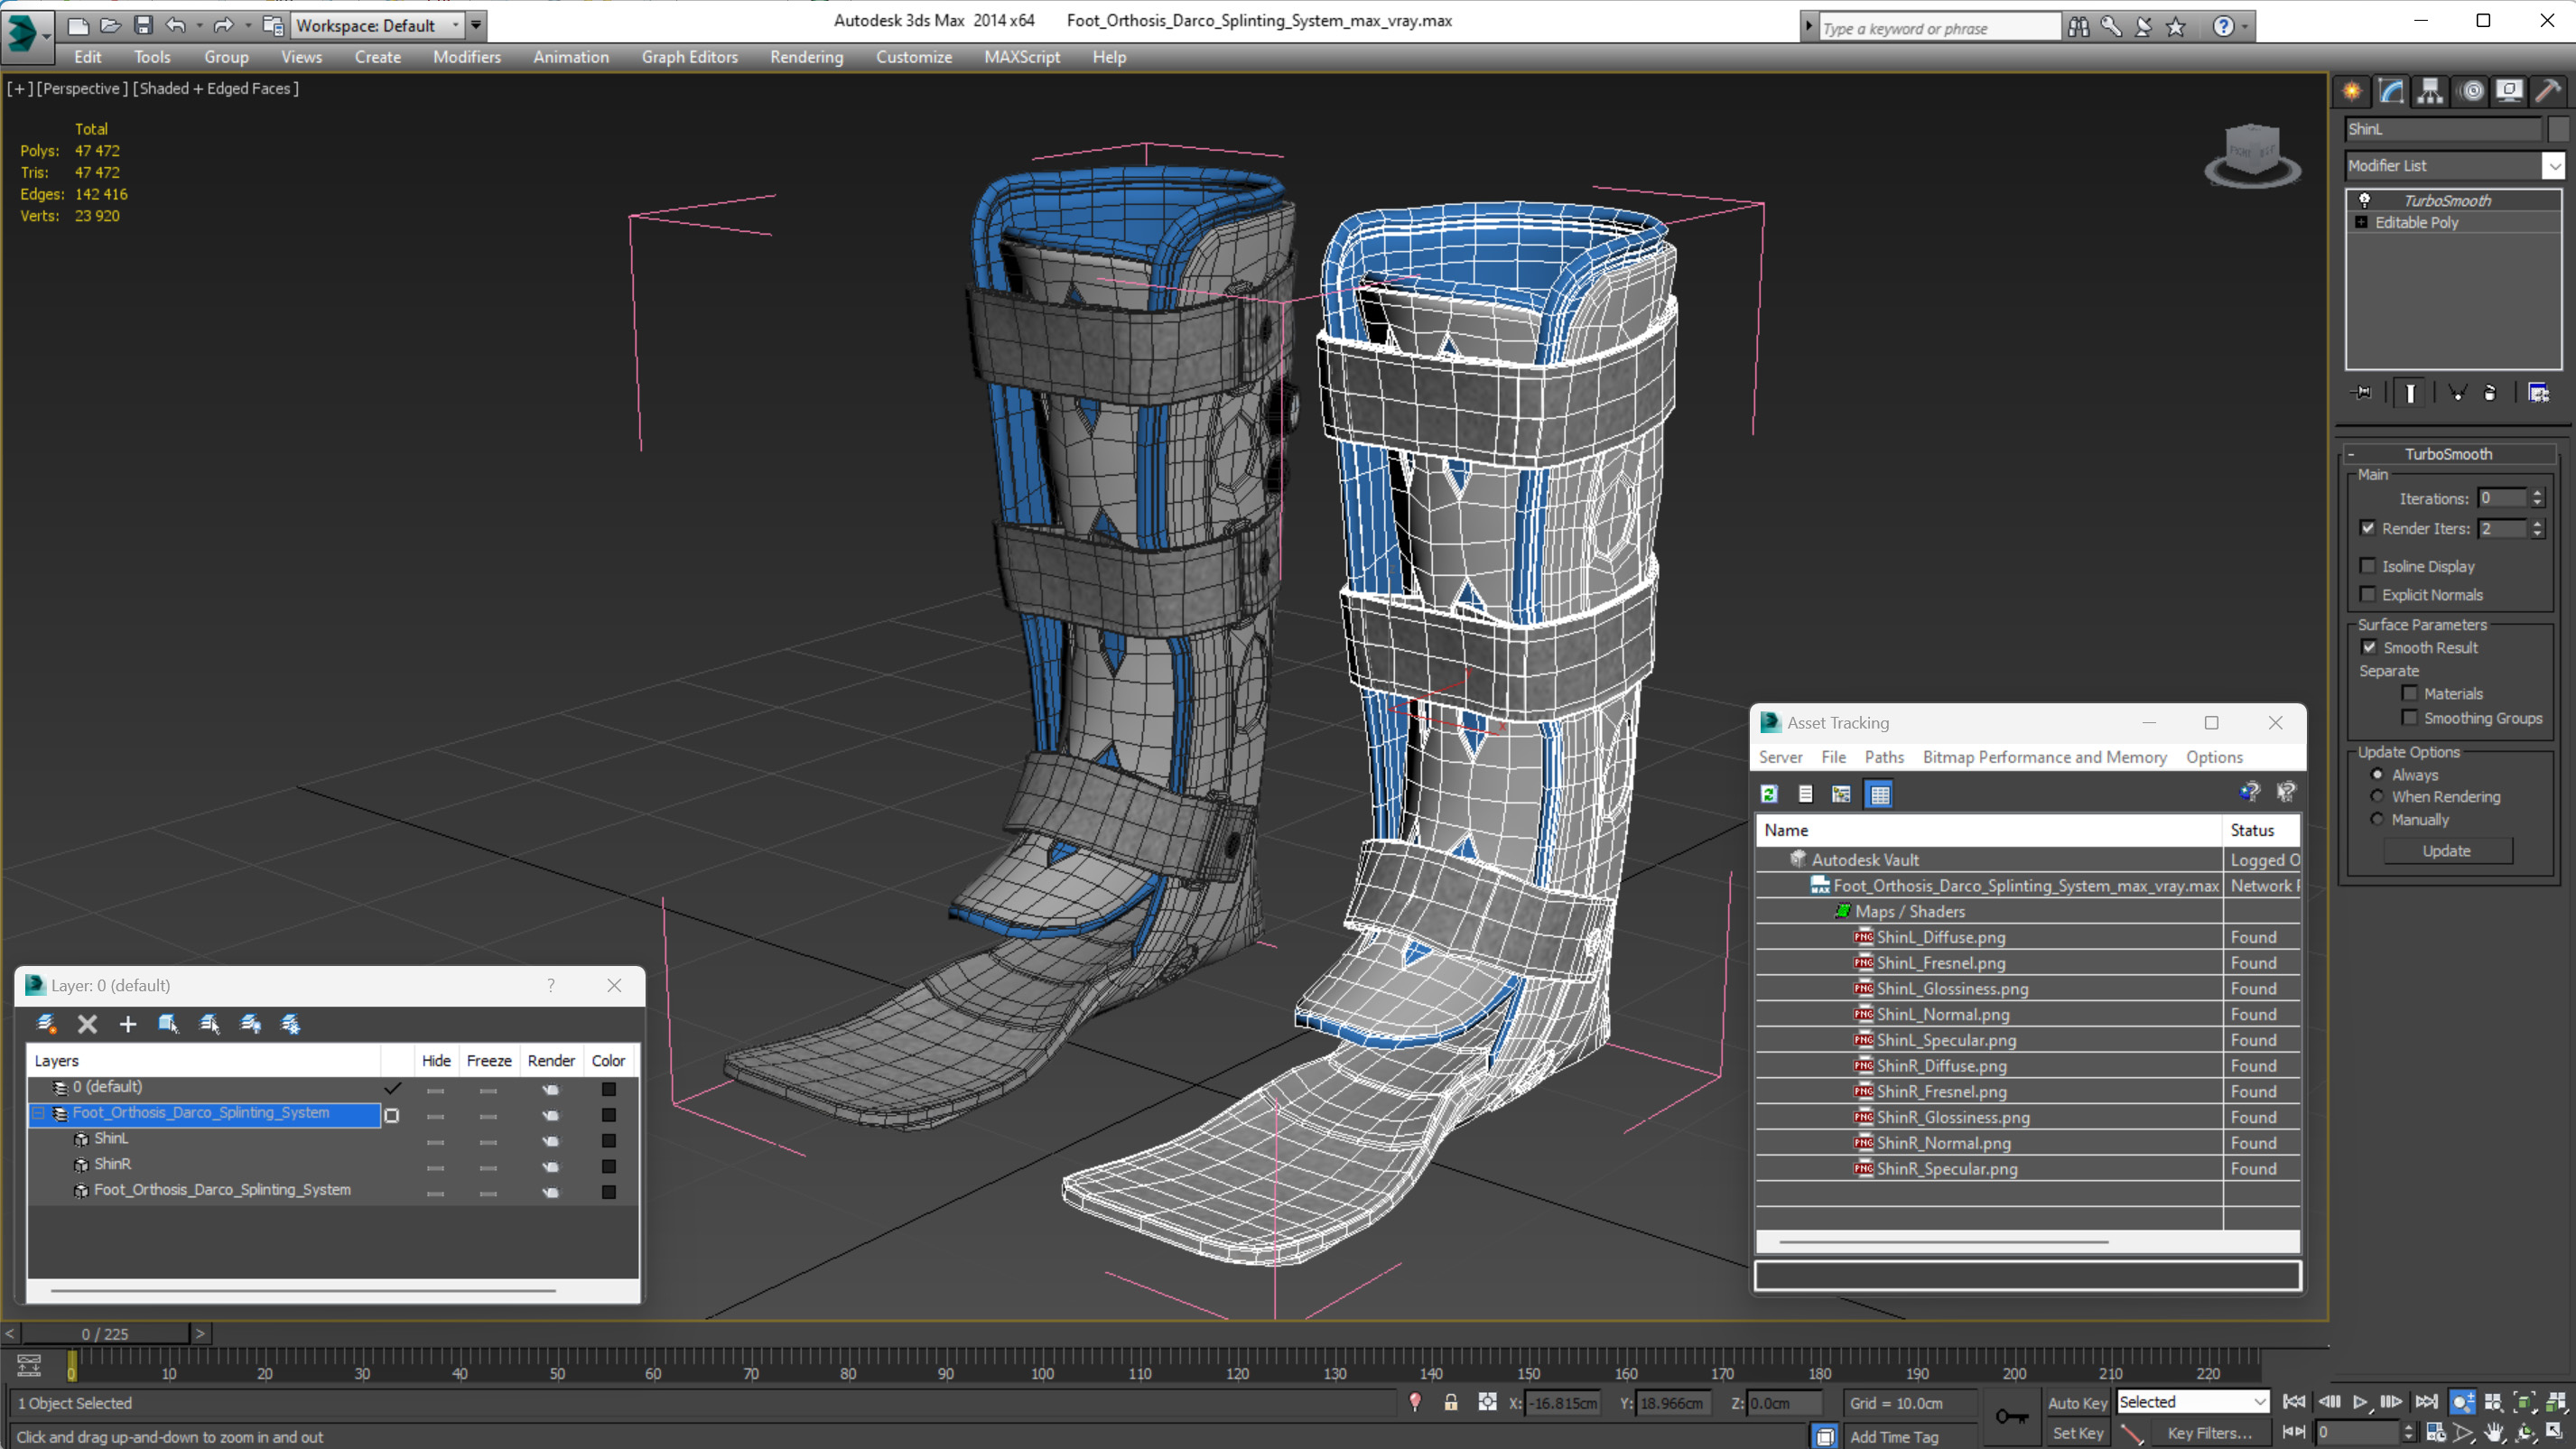Open the Rendering menu
This screenshot has height=1449, width=2576.
coord(806,57)
